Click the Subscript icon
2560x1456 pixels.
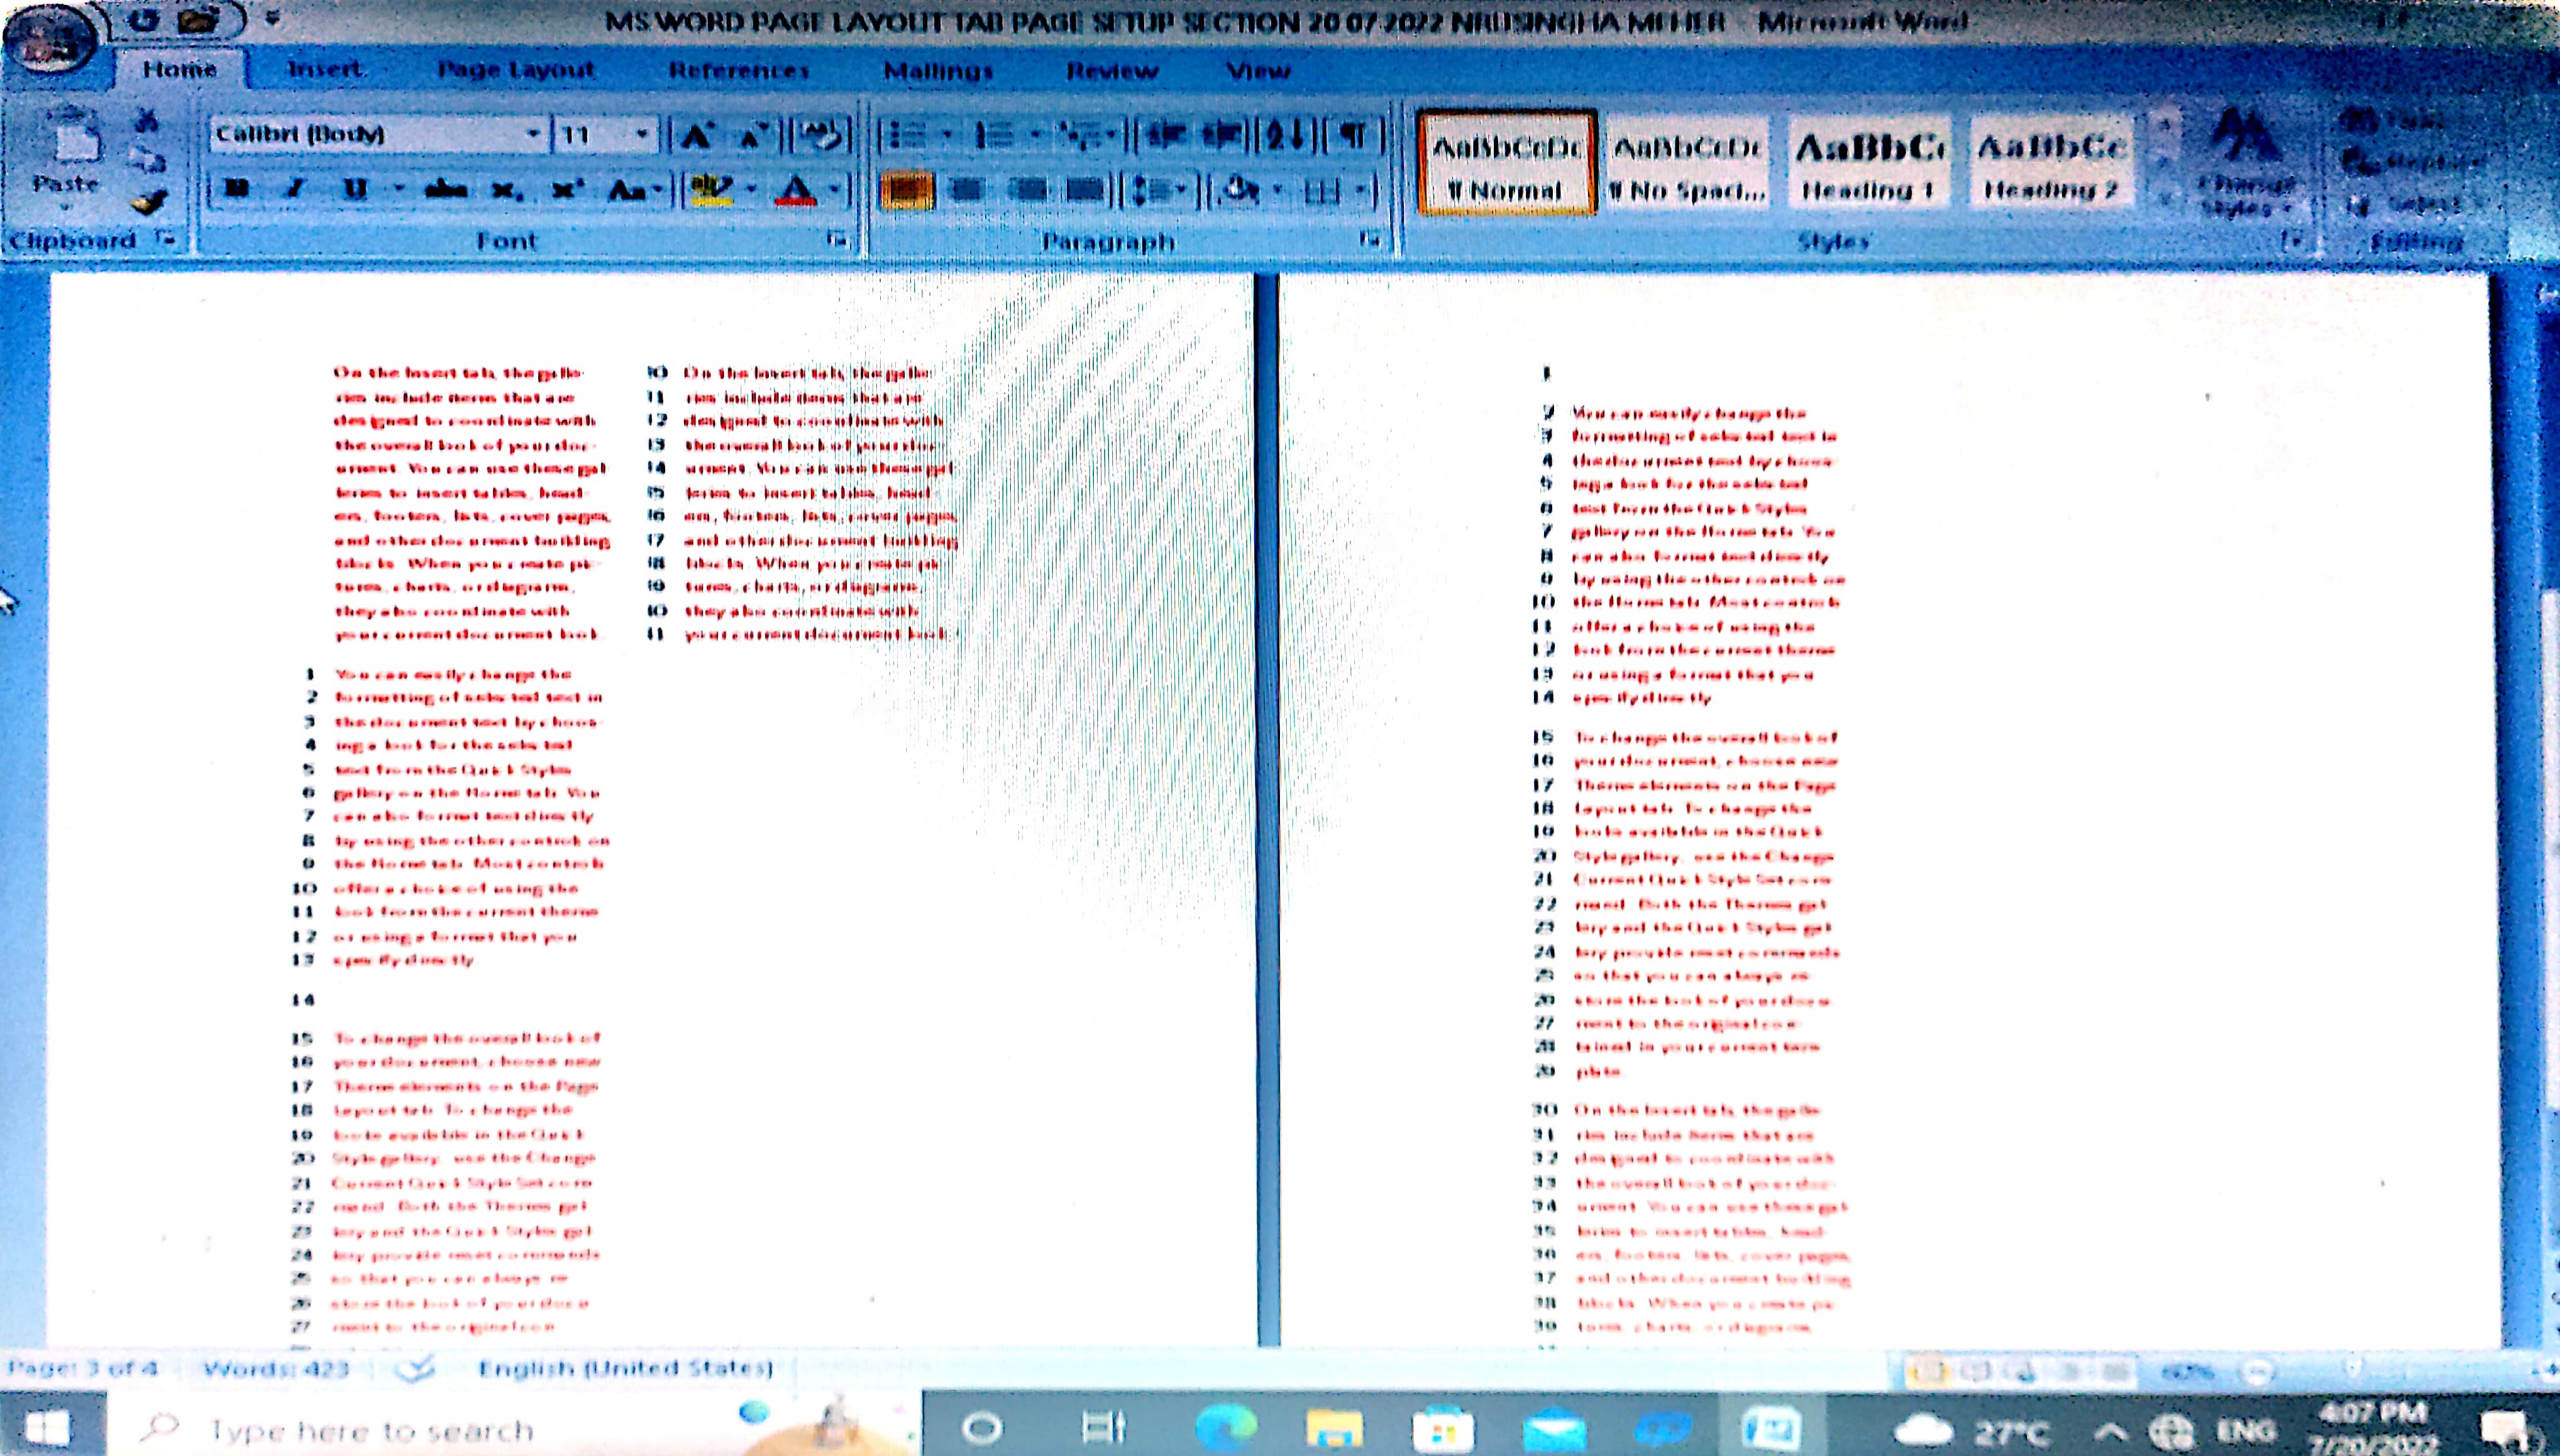point(506,190)
